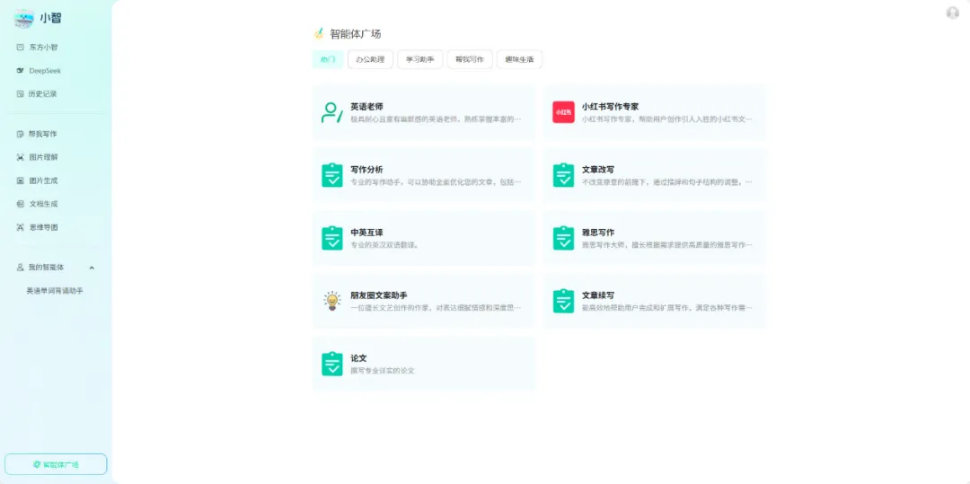Screen dimensions: 970x484
Task: Switch to the 办公助理 tab
Action: [369, 60]
